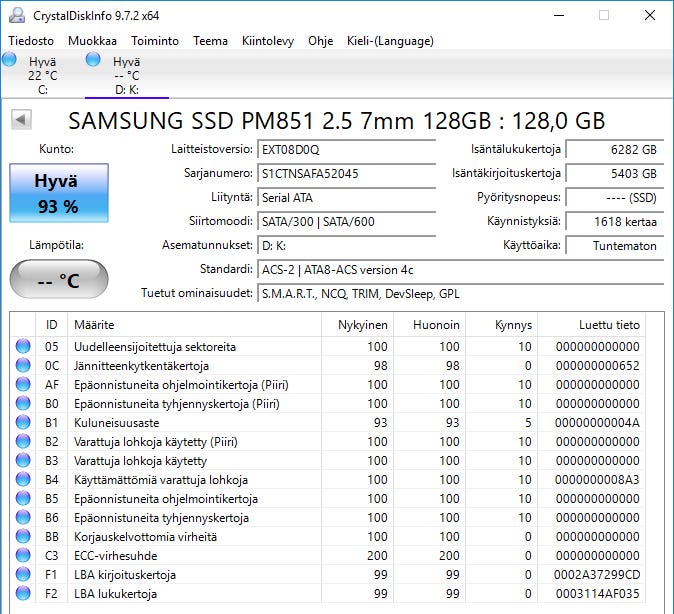Click the previous disk arrow button
This screenshot has height=614, width=674.
pos(21,120)
